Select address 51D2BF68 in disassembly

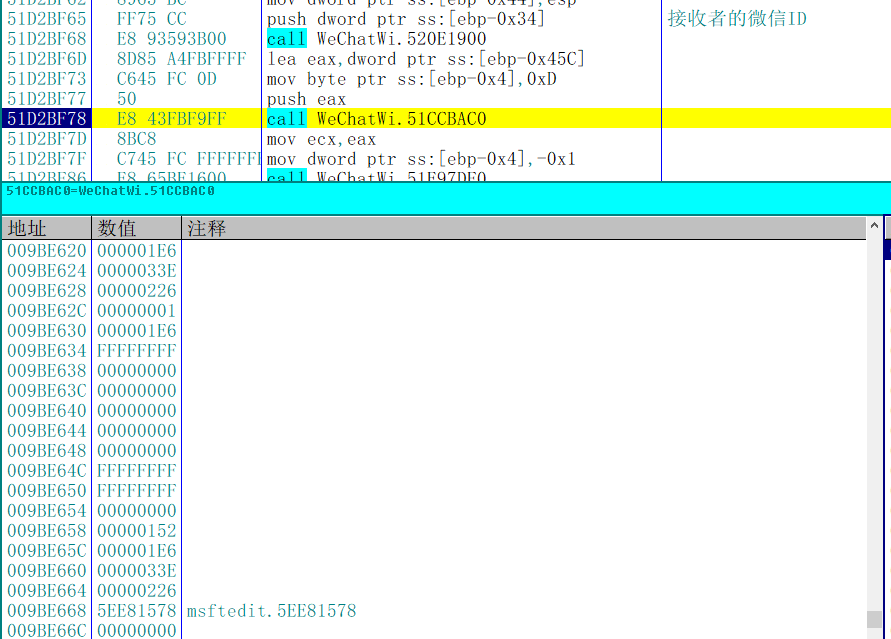[x=47, y=39]
